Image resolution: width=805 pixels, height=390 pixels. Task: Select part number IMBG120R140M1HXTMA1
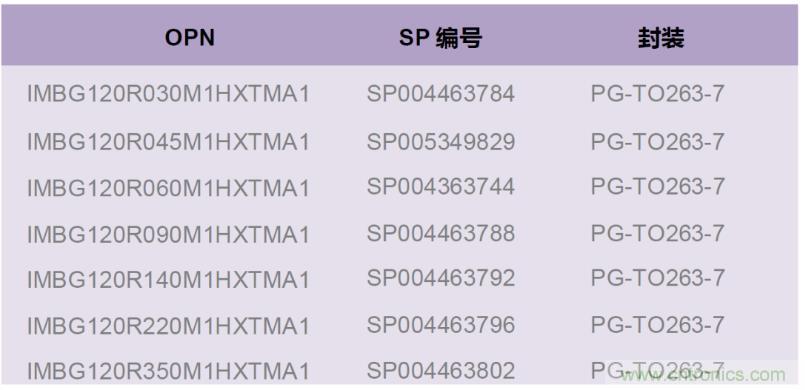tap(168, 280)
